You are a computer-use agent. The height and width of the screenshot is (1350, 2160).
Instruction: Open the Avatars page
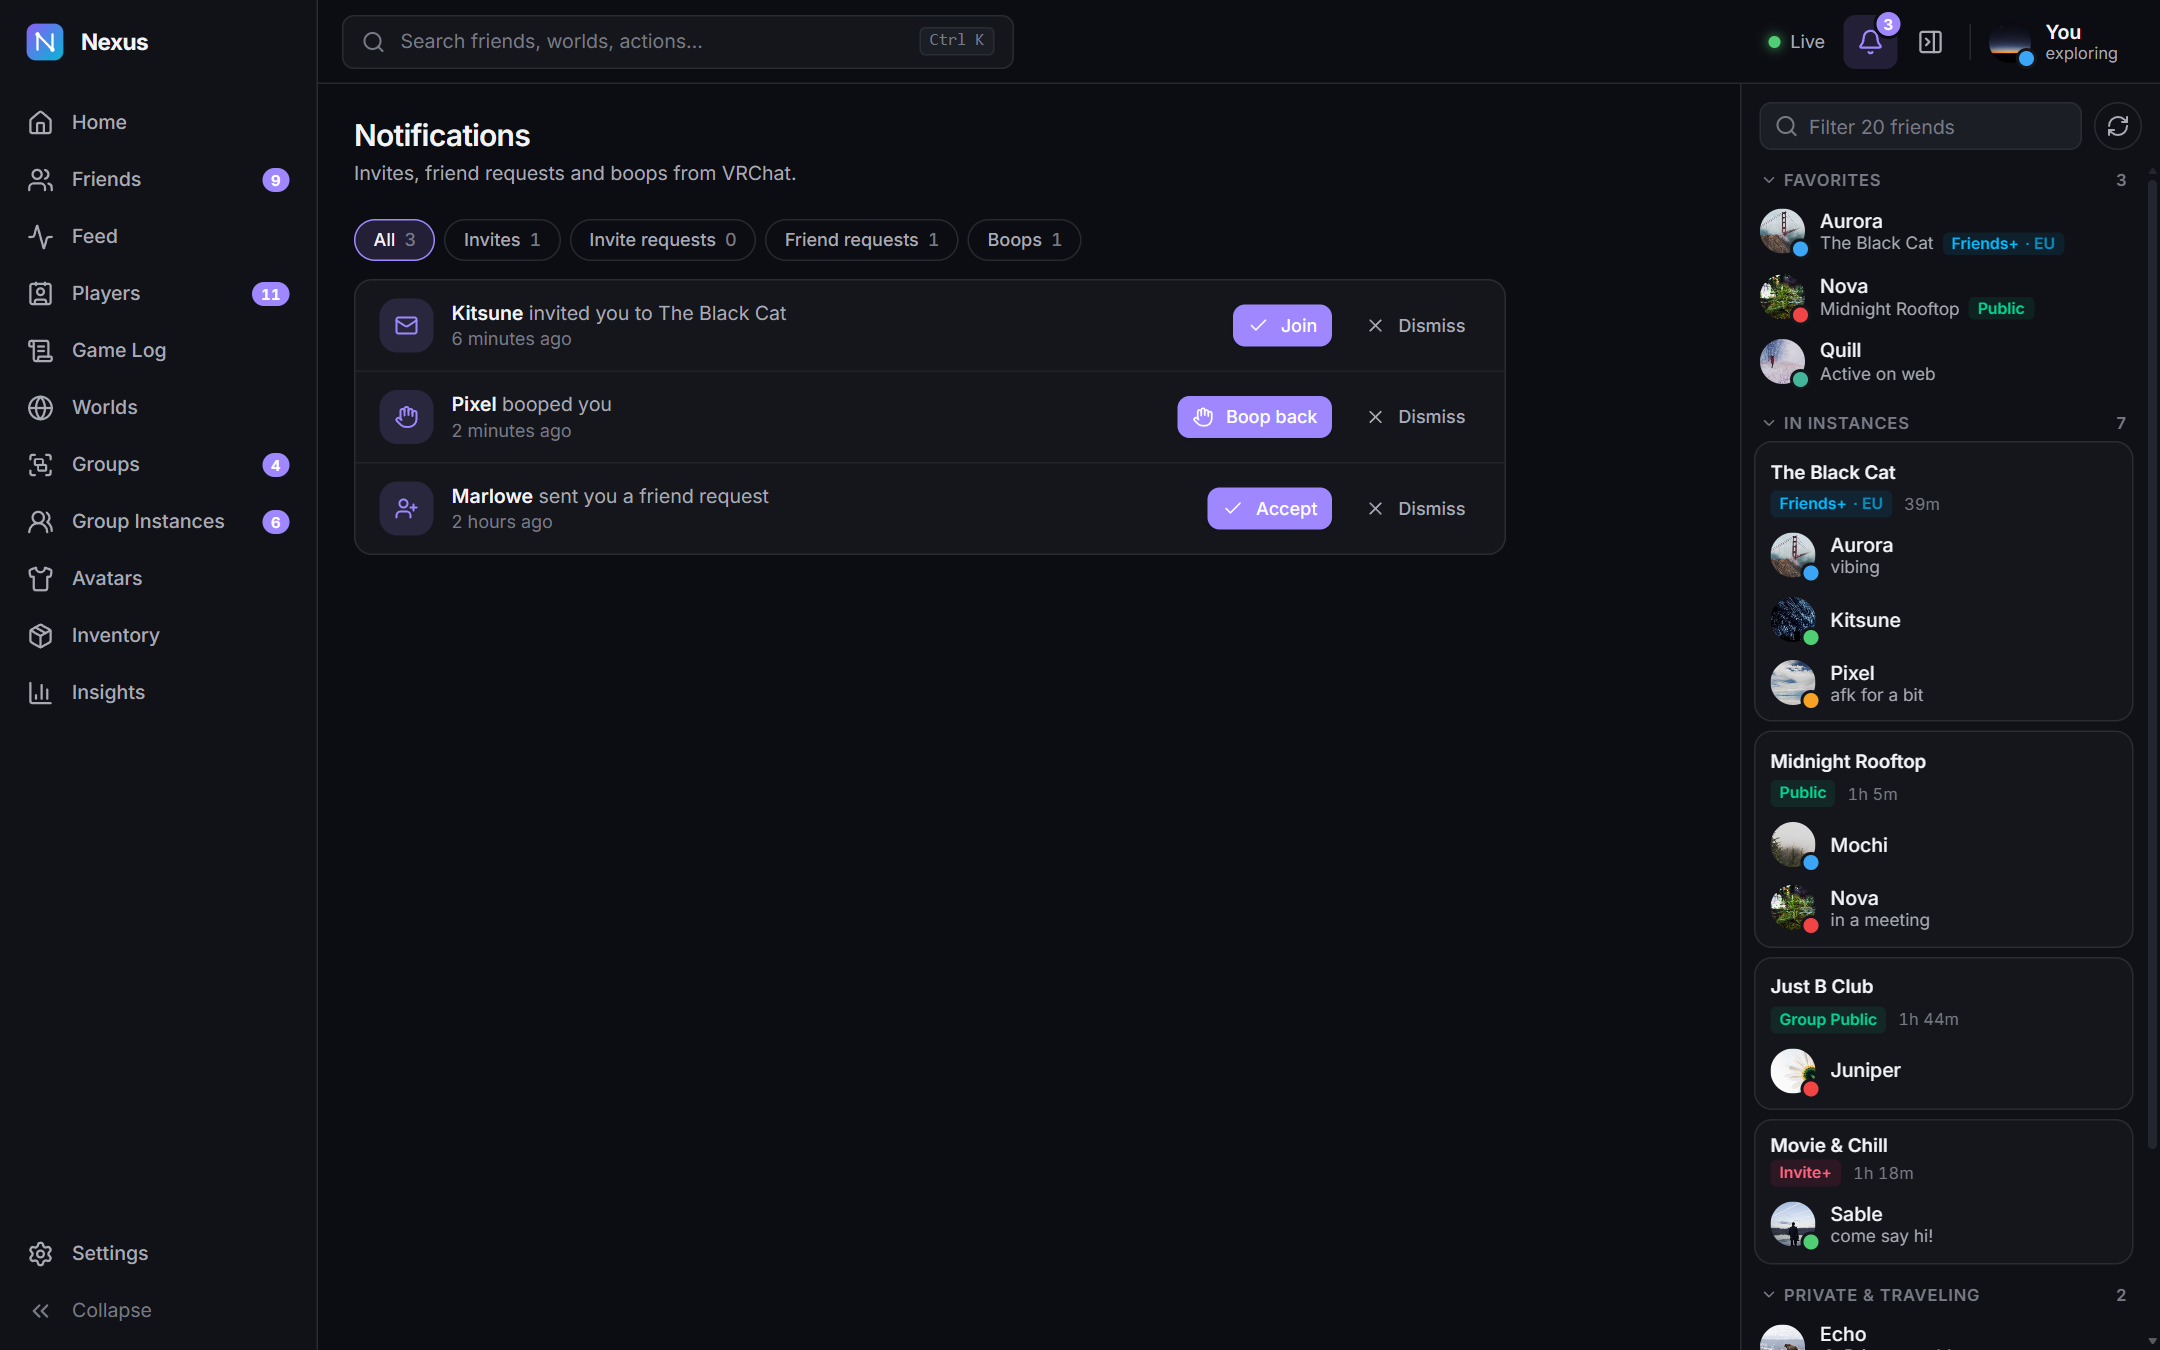coord(159,578)
